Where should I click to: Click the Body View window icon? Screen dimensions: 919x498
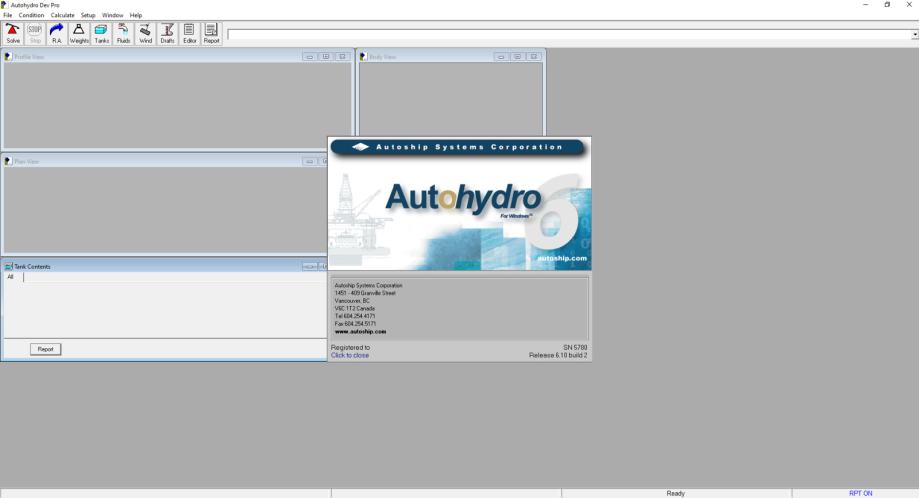(363, 57)
